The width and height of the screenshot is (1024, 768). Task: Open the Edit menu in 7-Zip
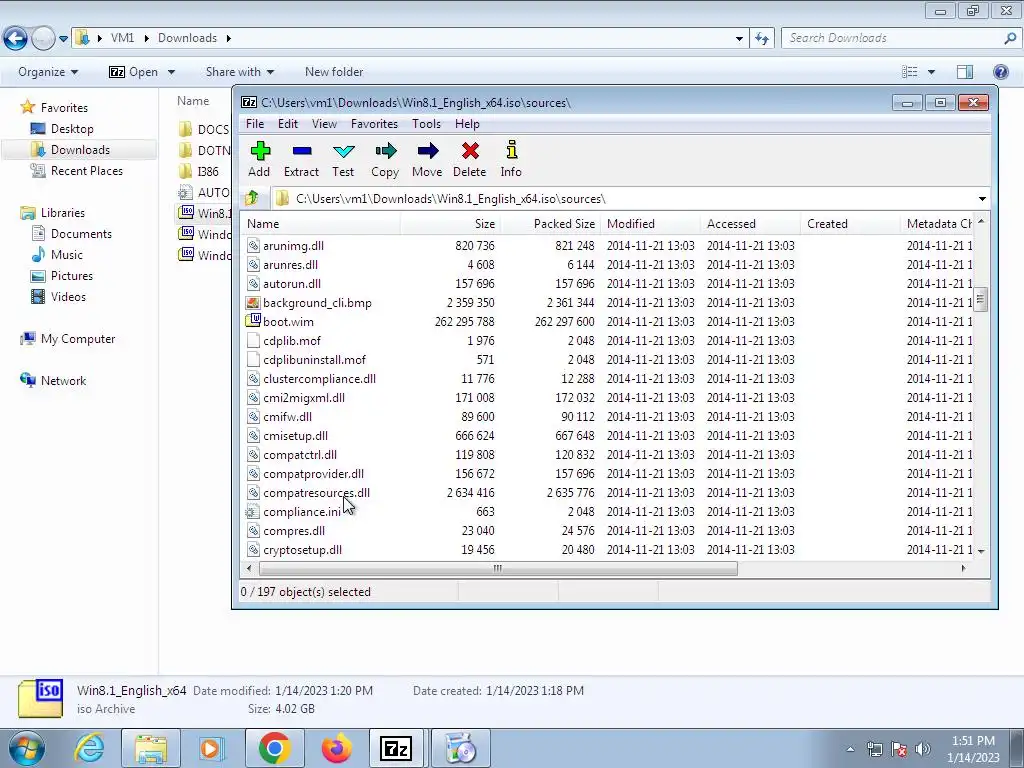coord(288,124)
